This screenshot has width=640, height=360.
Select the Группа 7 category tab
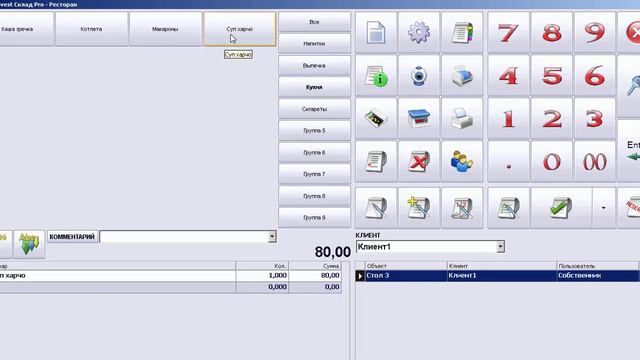[x=314, y=174]
